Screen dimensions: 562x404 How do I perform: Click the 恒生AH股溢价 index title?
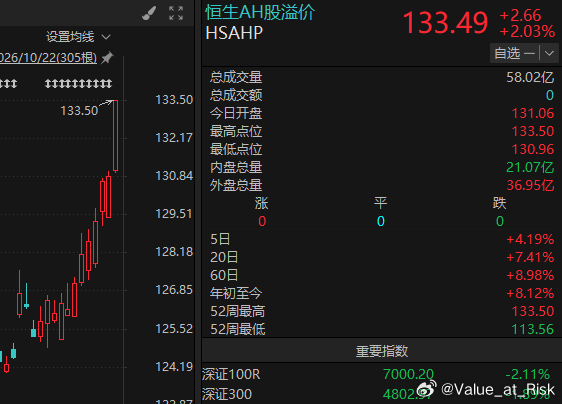[260, 12]
